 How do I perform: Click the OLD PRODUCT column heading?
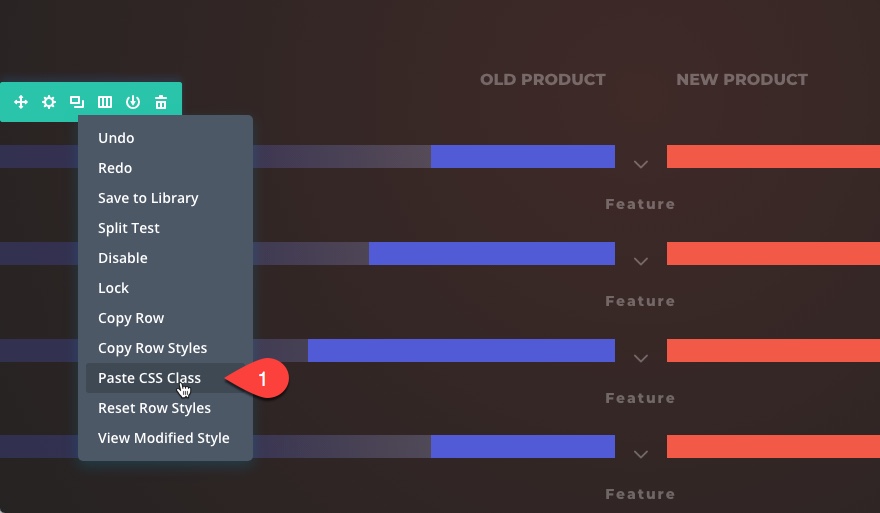pyautogui.click(x=543, y=80)
